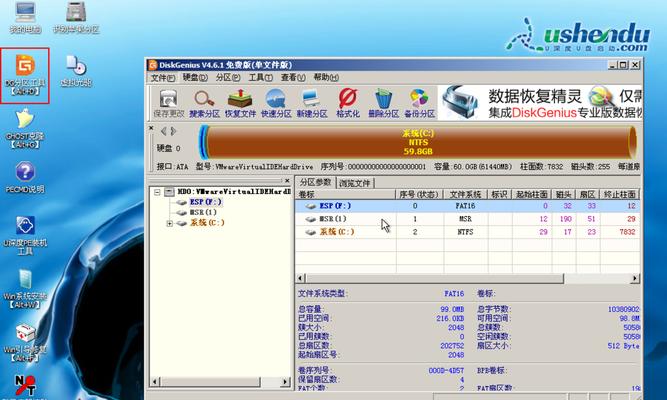This screenshot has height=400, width=667.
Task: Open the 查看(V) menu
Action: tap(293, 78)
